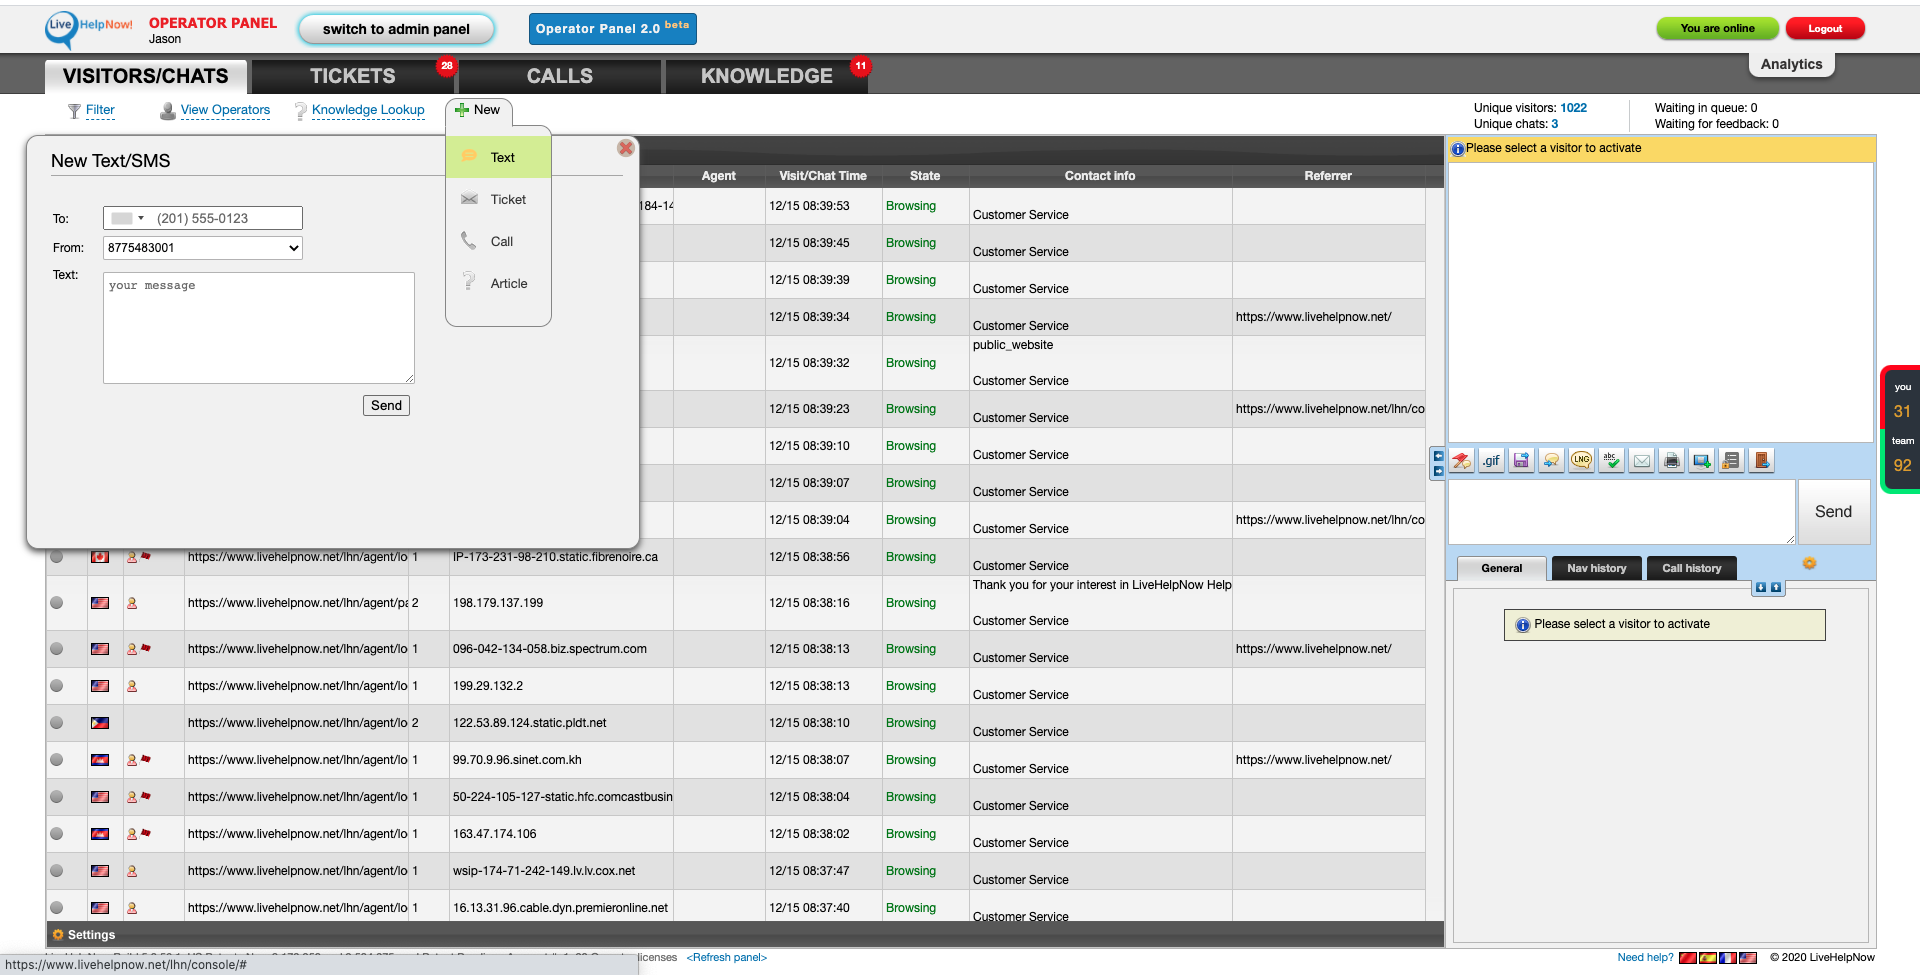Click the .gif toolbar icon
The image size is (1920, 975).
pos(1491,461)
